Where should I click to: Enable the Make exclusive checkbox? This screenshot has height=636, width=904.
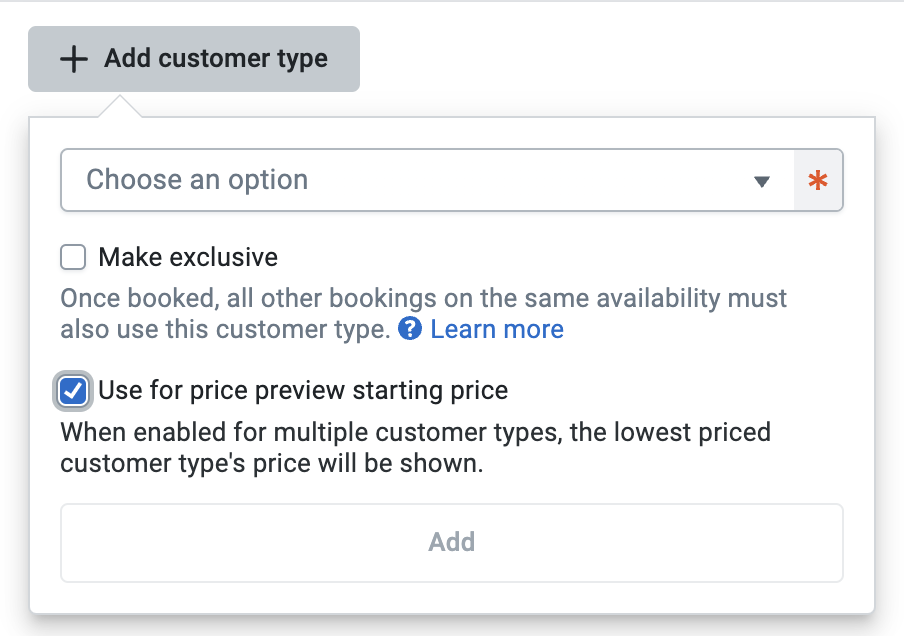tap(73, 258)
